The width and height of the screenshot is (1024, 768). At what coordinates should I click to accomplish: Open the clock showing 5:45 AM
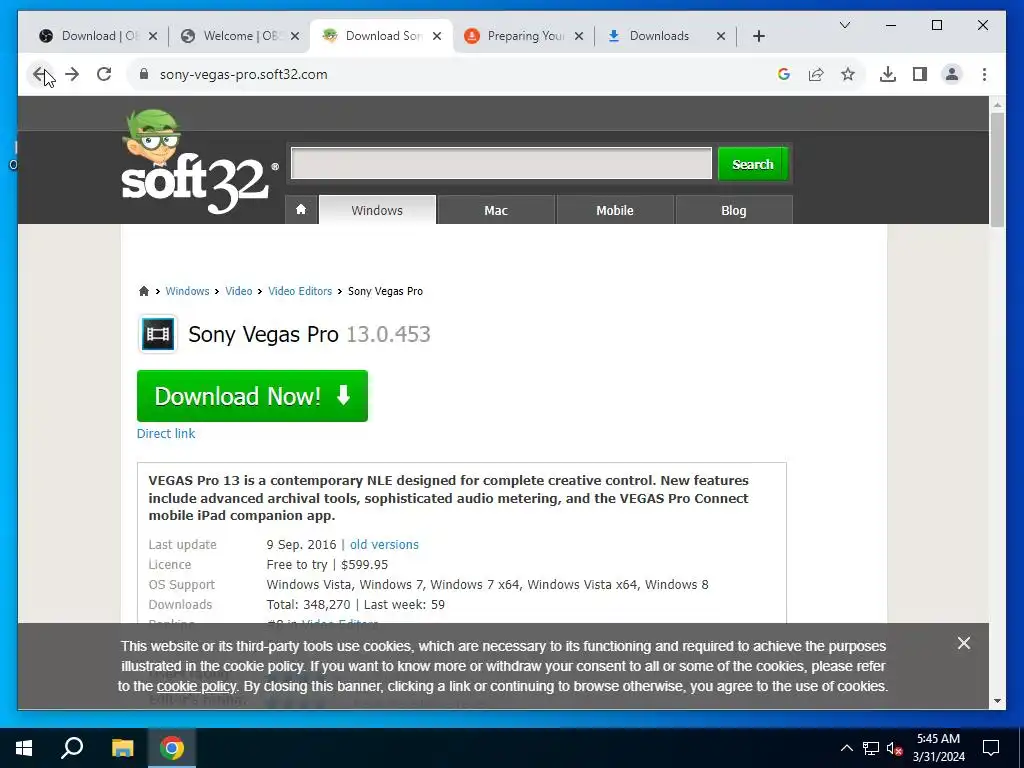click(x=938, y=748)
